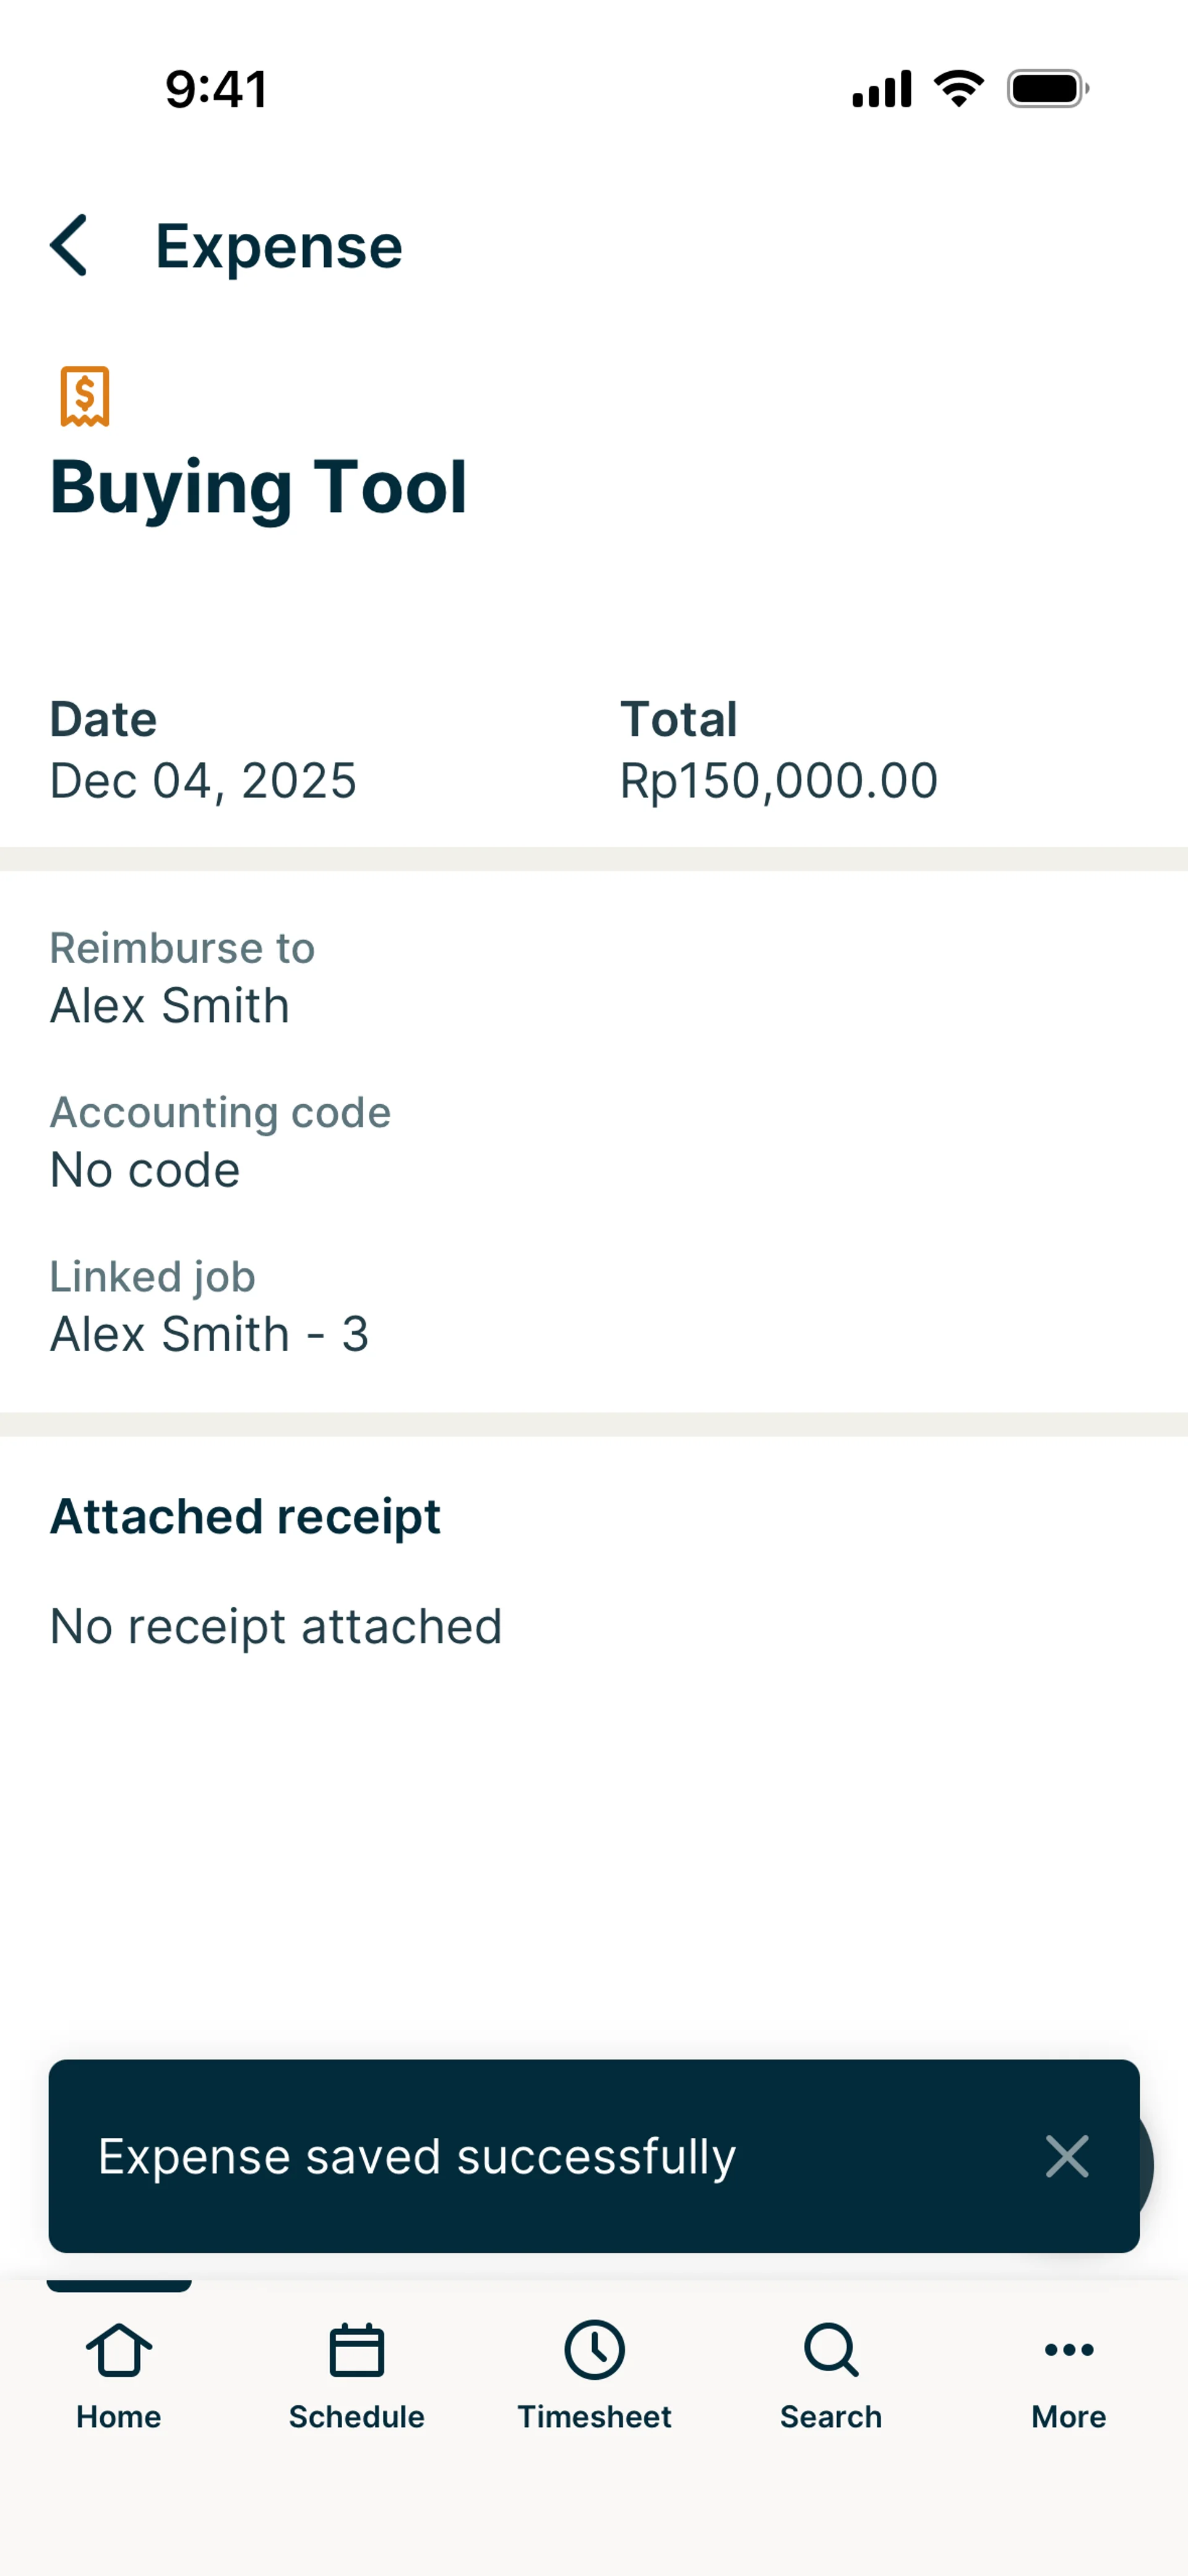The image size is (1188, 2576).
Task: Tap the back arrow icon
Action: coord(69,245)
